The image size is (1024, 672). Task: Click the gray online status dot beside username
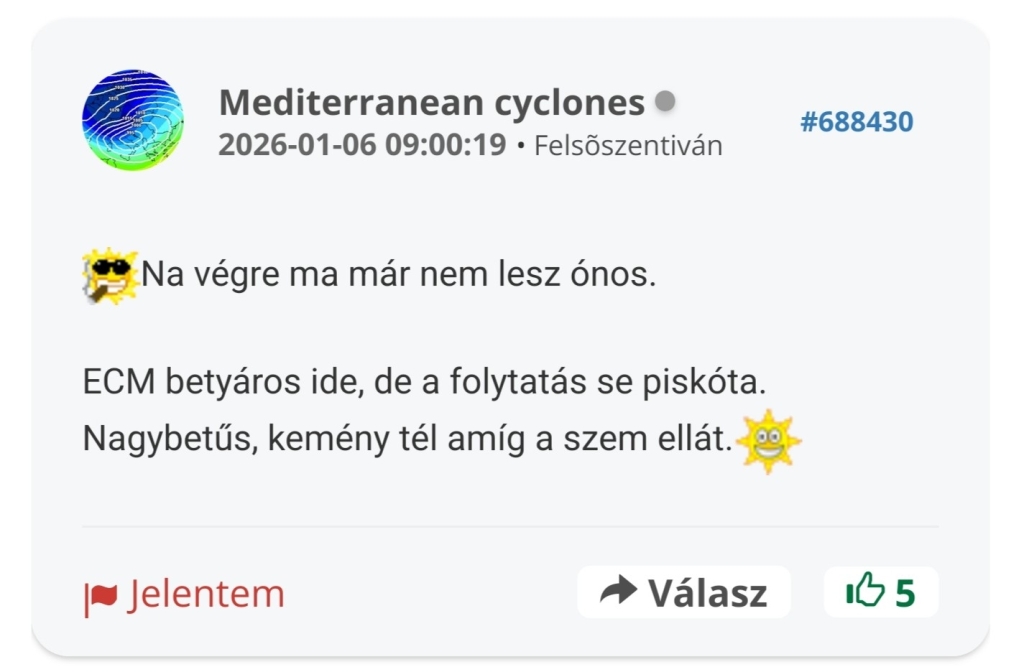(x=663, y=100)
